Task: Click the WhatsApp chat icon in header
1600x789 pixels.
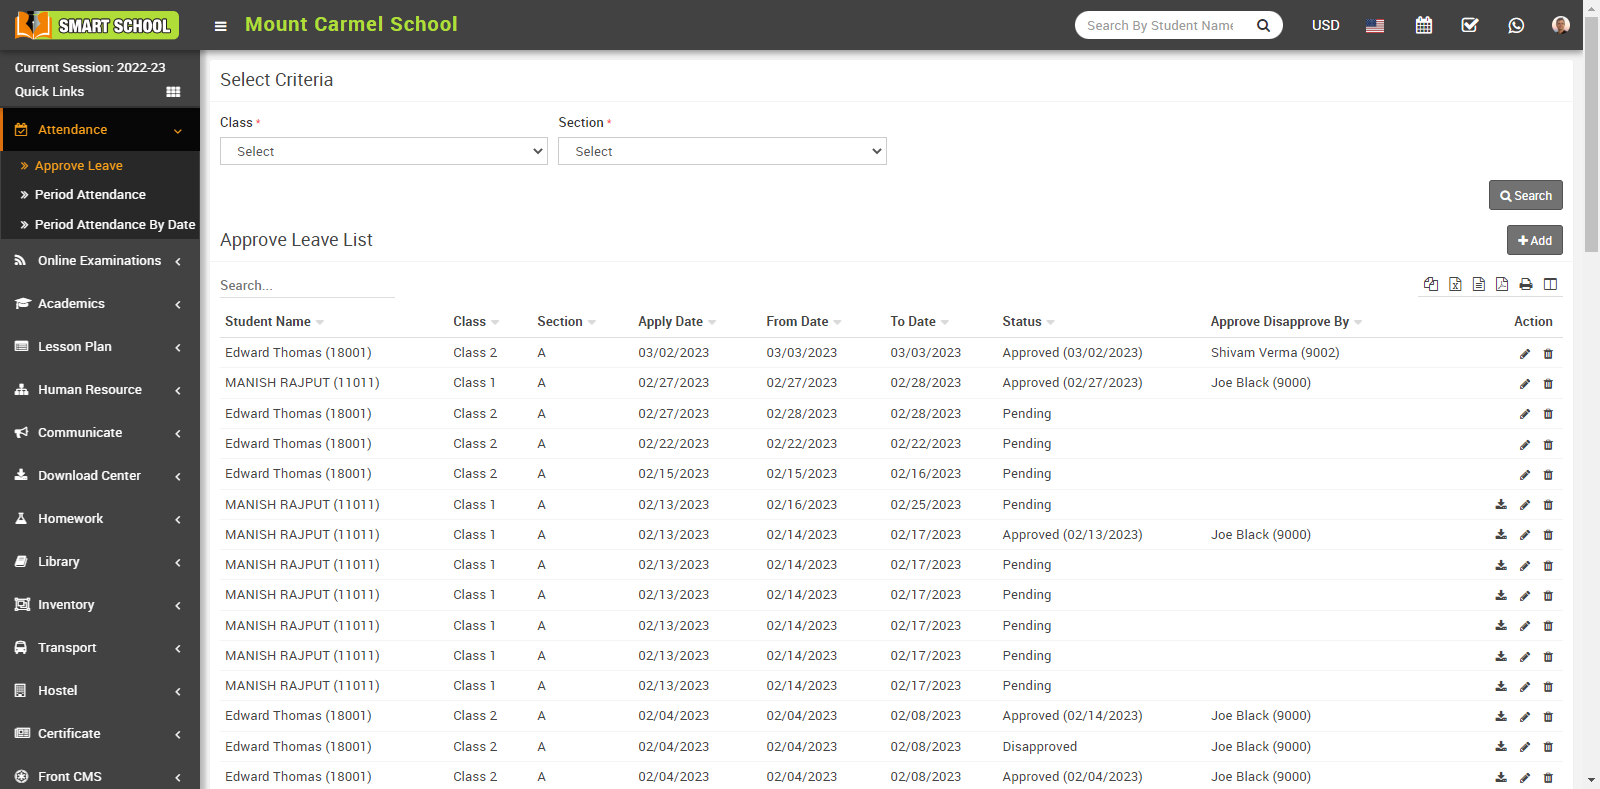Action: (x=1516, y=25)
